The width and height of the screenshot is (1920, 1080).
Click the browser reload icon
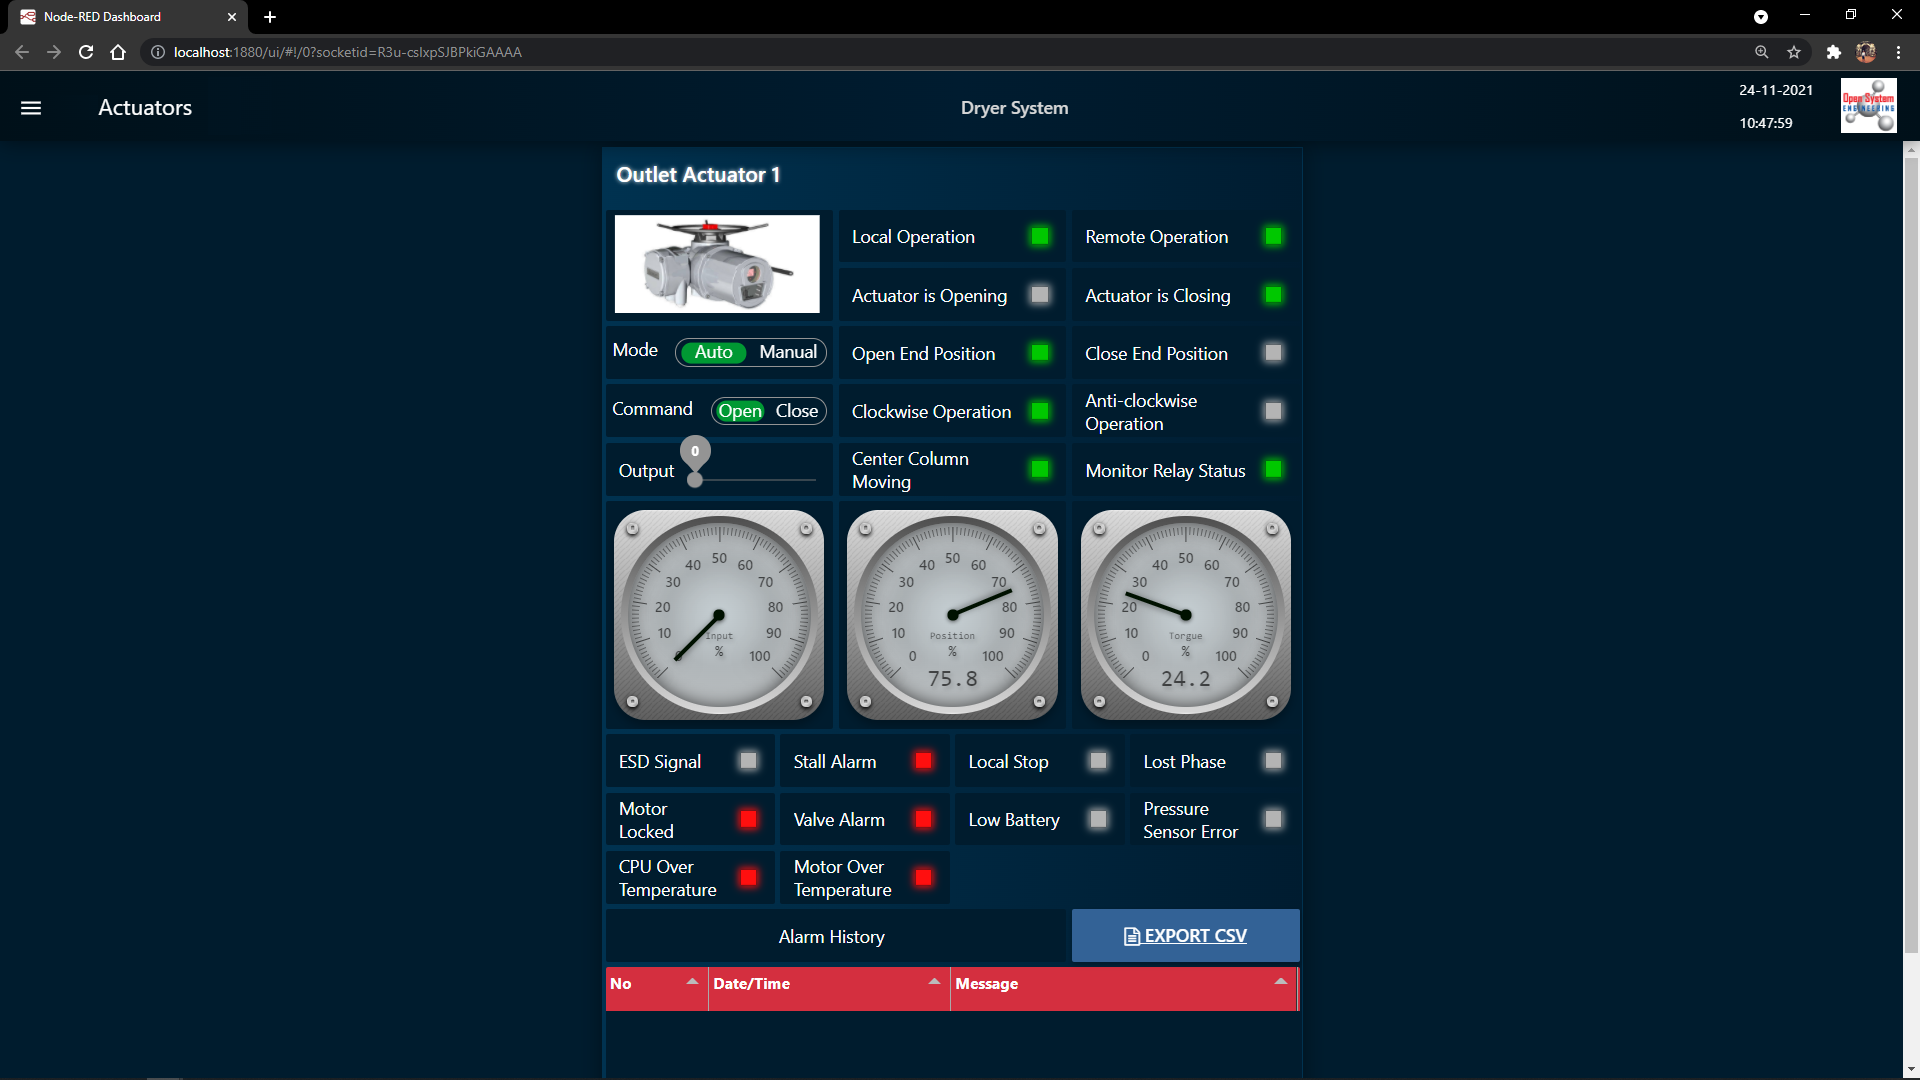click(86, 52)
